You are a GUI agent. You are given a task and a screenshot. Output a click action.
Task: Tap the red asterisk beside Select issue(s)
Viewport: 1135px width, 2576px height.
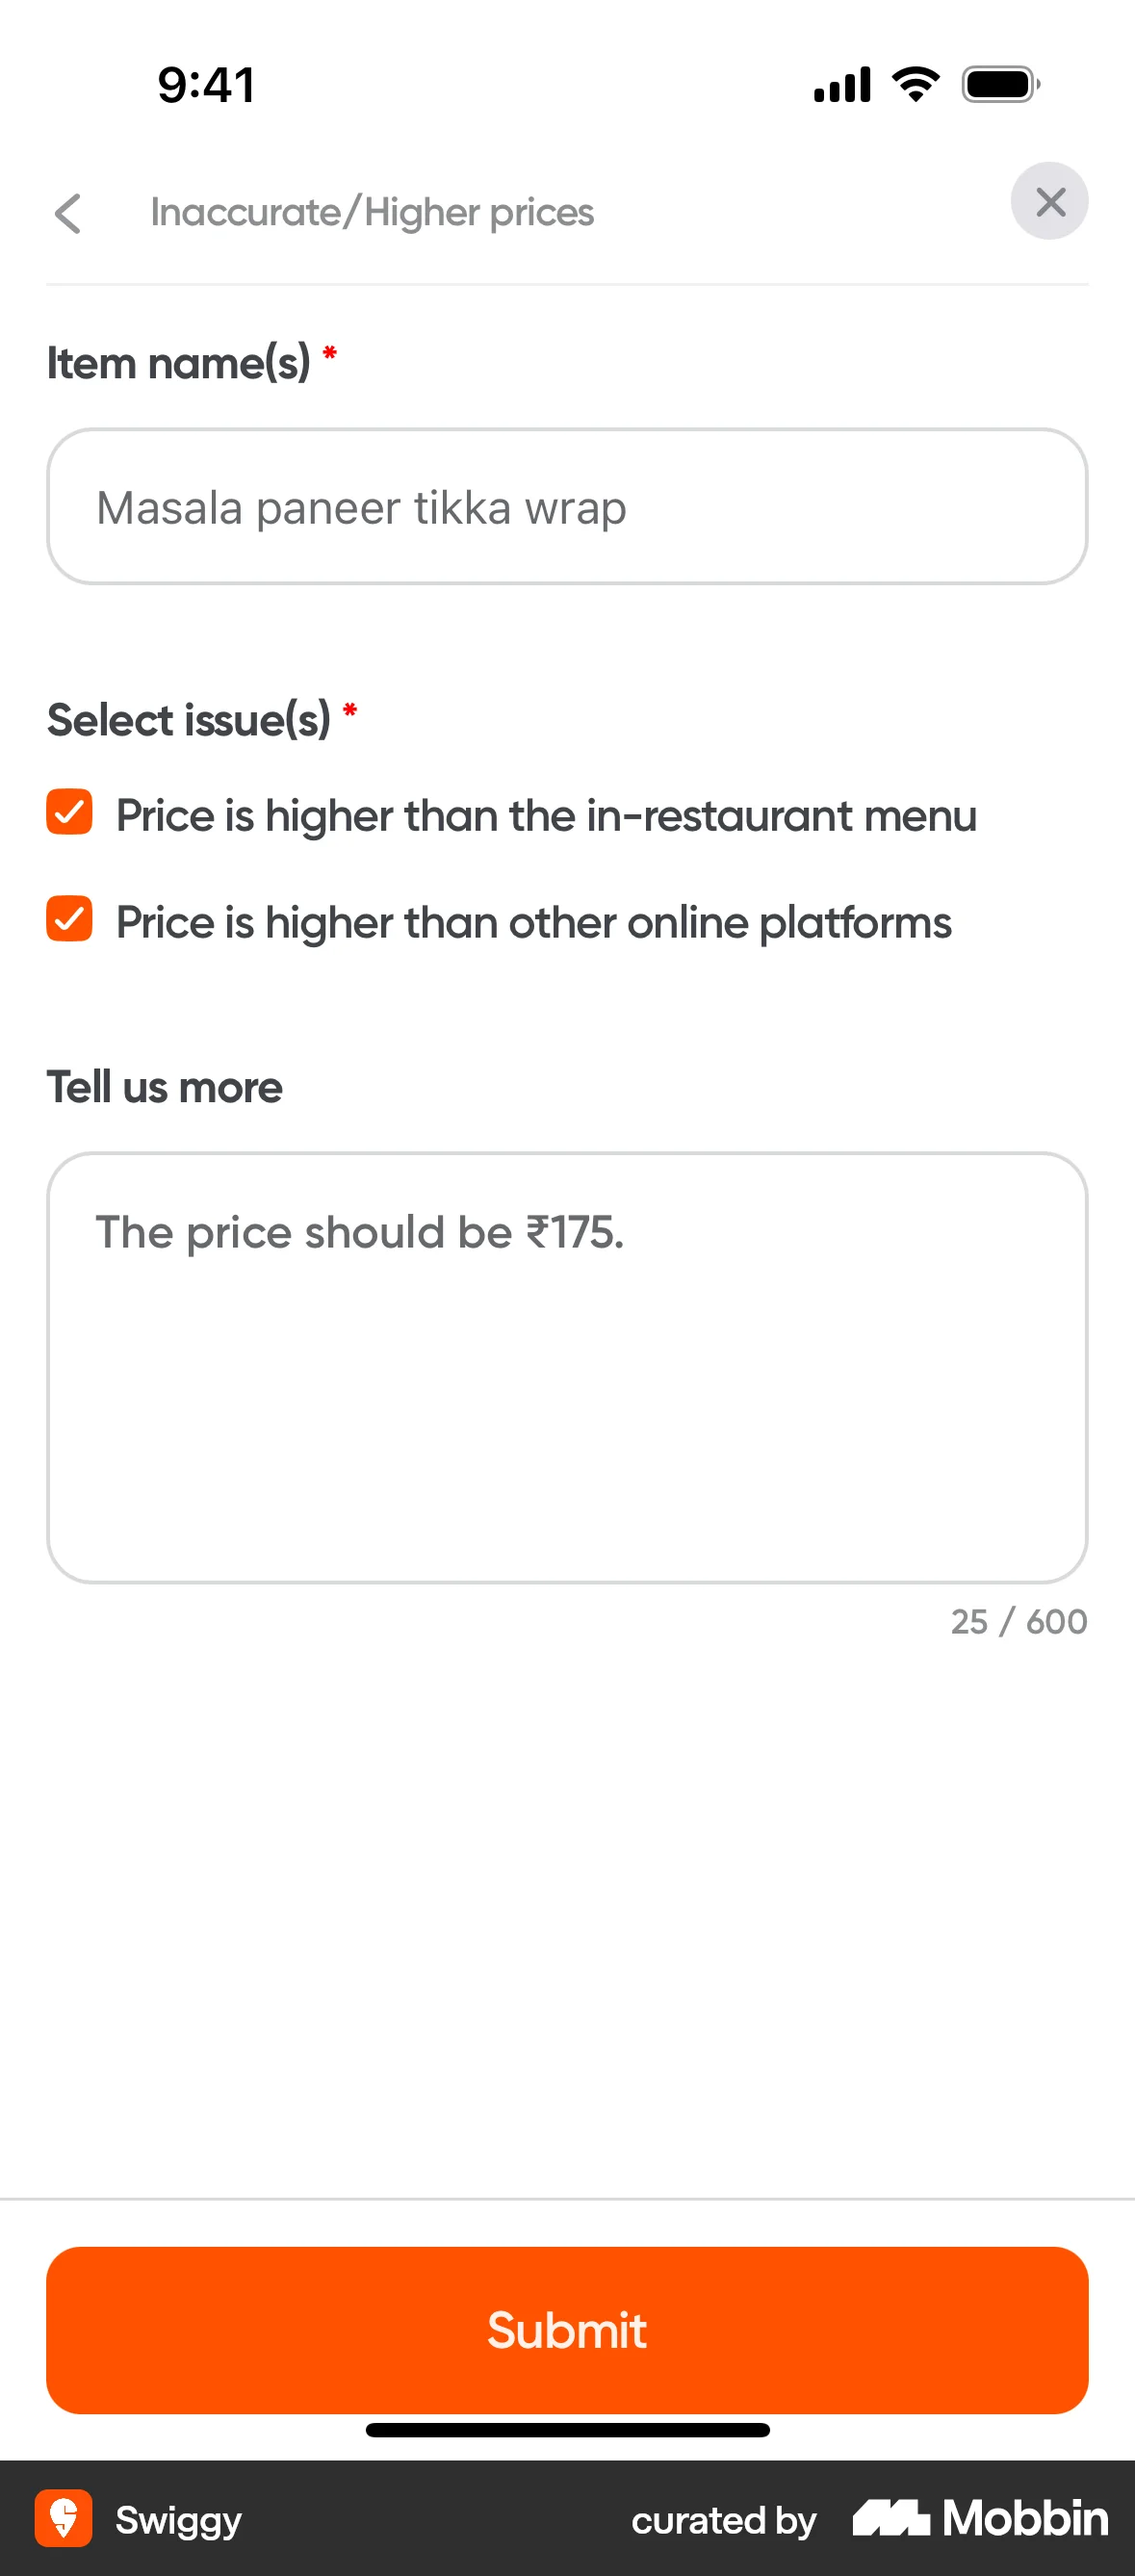click(x=349, y=711)
